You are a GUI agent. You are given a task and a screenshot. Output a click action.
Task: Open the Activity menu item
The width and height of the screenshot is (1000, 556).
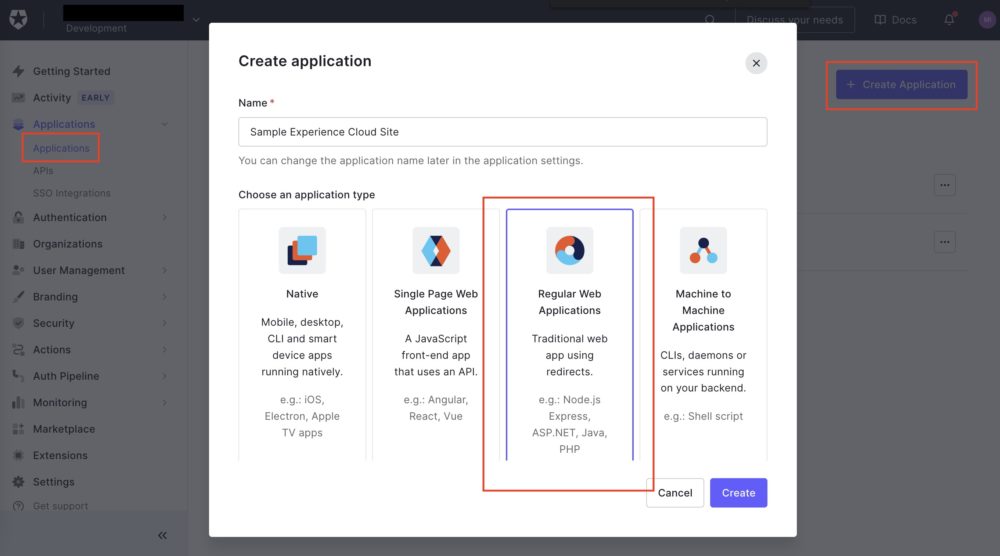[x=52, y=98]
